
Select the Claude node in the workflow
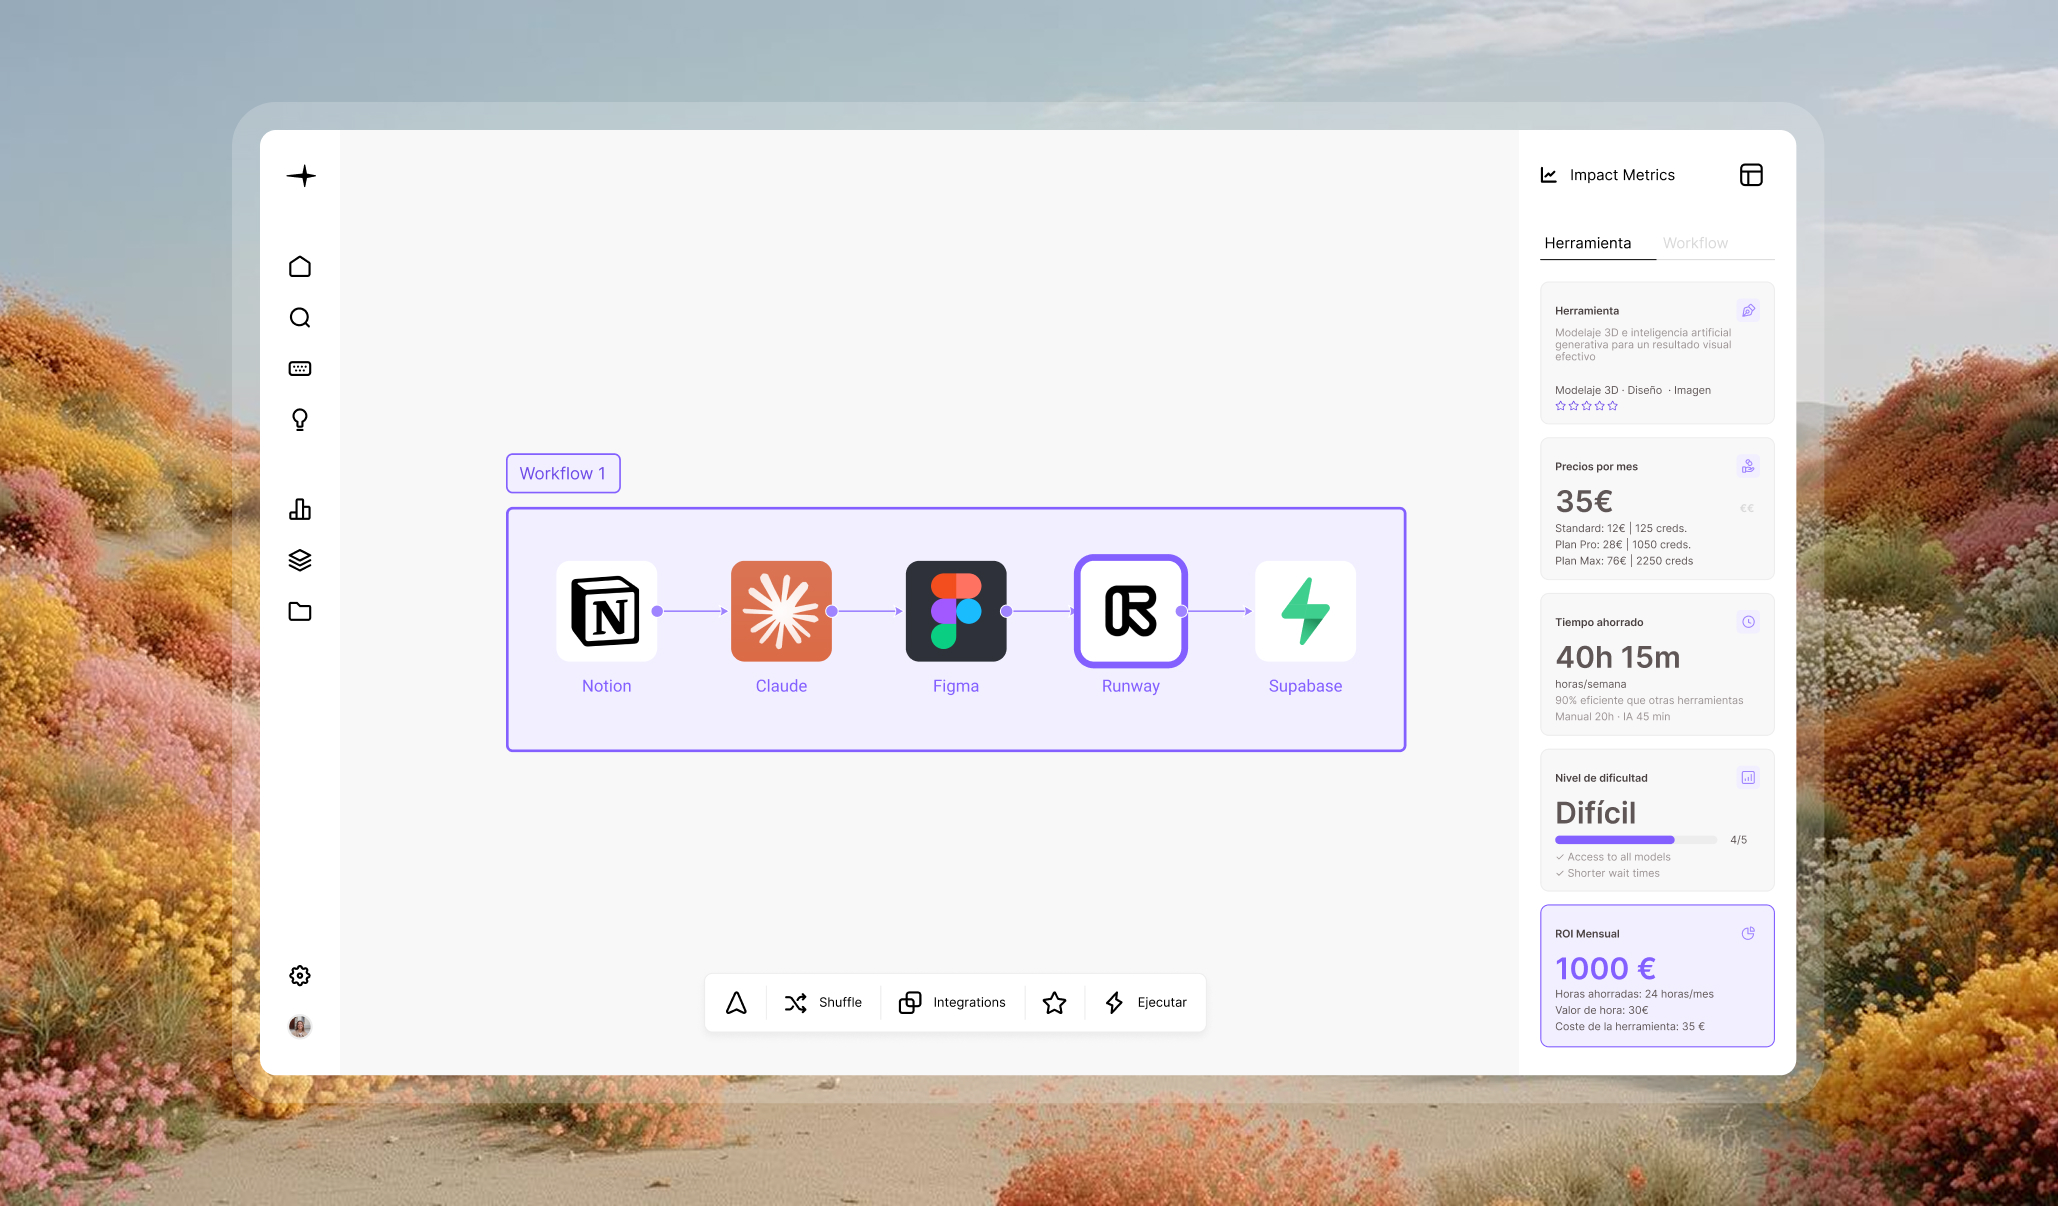pyautogui.click(x=781, y=611)
